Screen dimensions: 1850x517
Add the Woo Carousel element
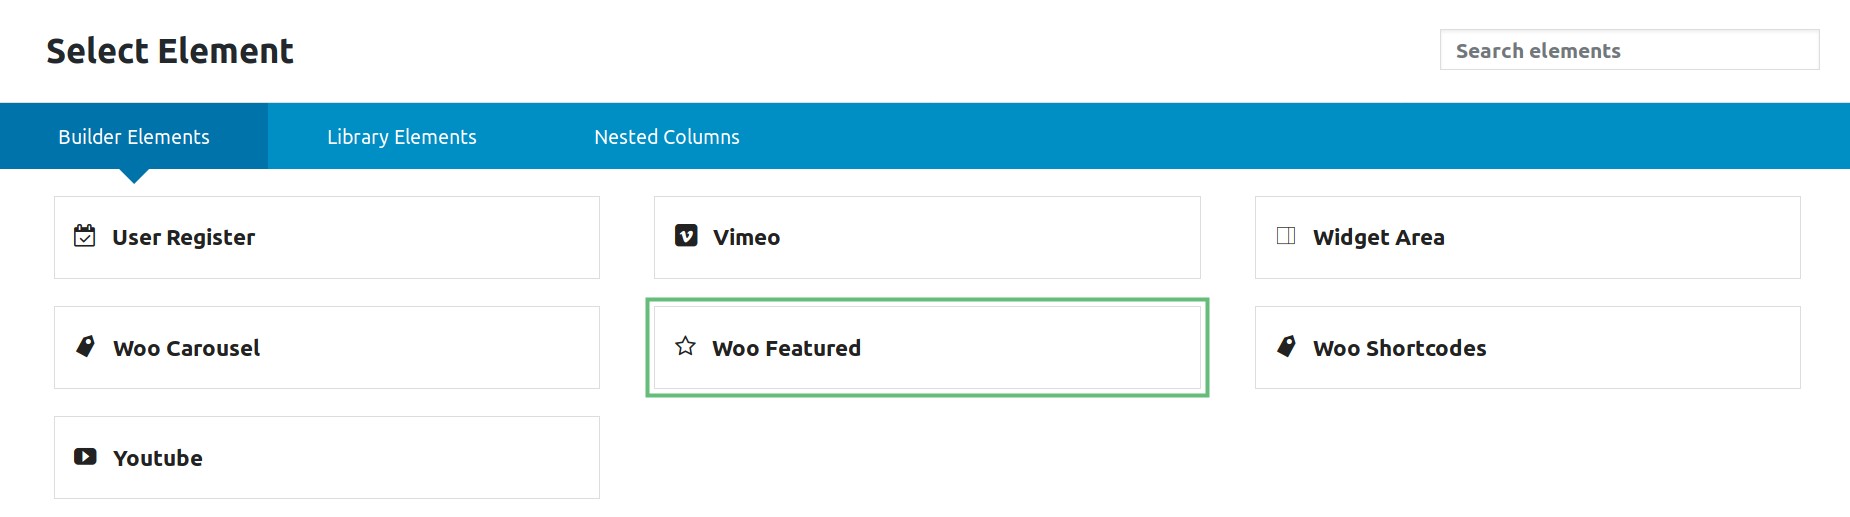pyautogui.click(x=327, y=347)
